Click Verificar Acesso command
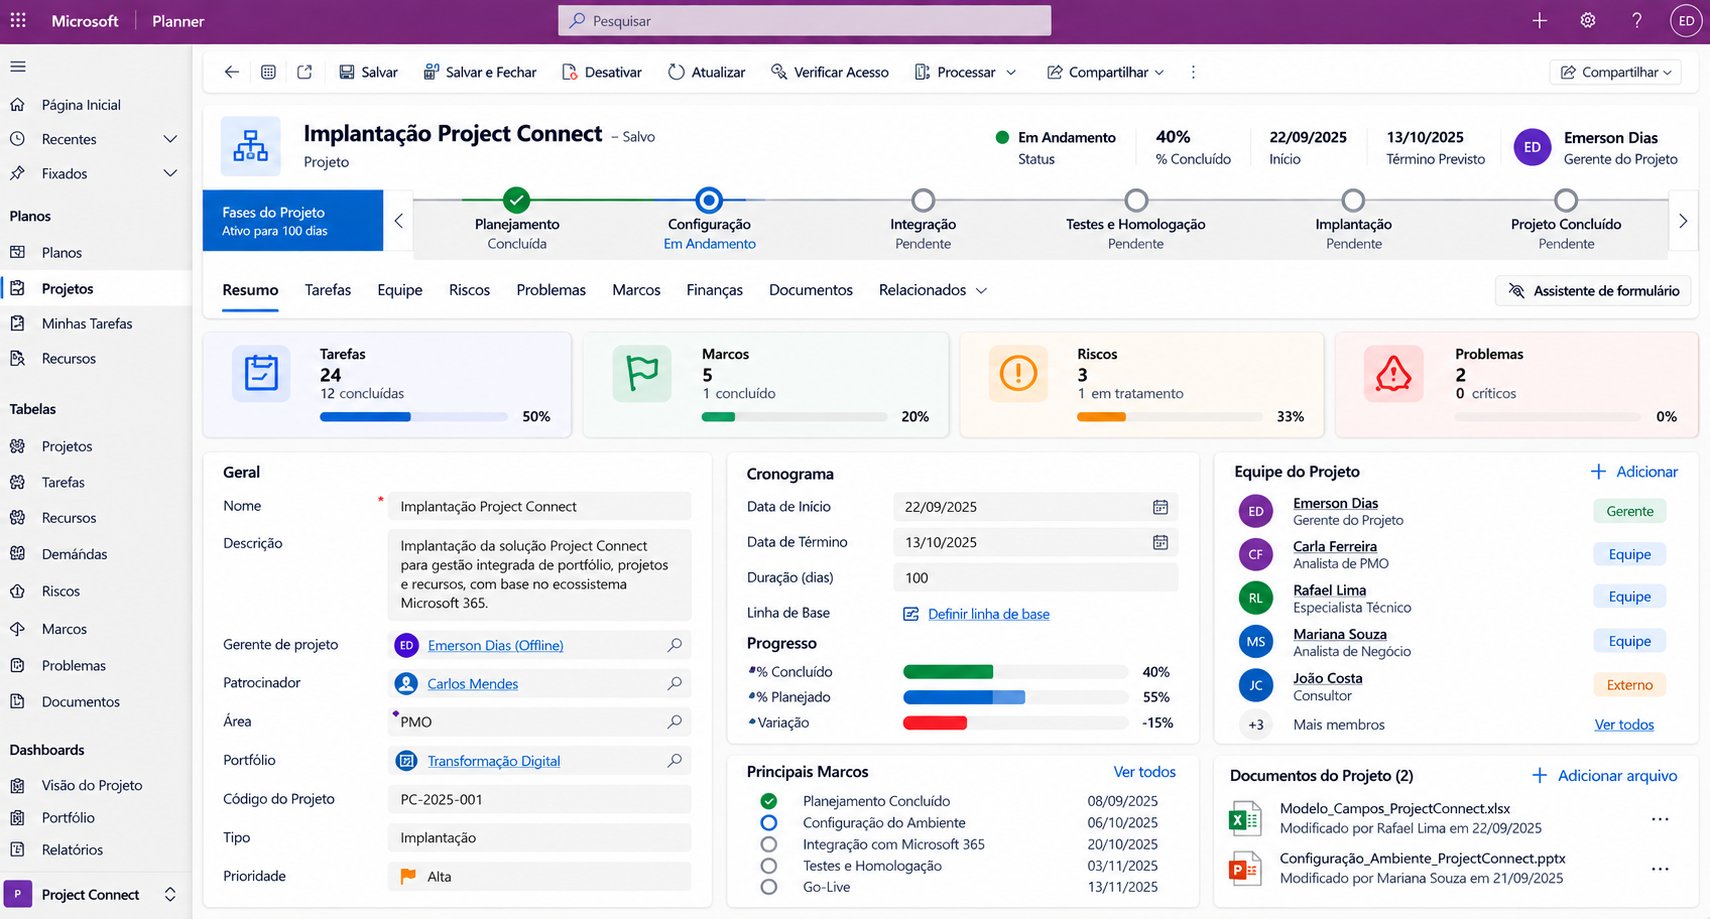Viewport: 1710px width, 919px height. (x=830, y=72)
